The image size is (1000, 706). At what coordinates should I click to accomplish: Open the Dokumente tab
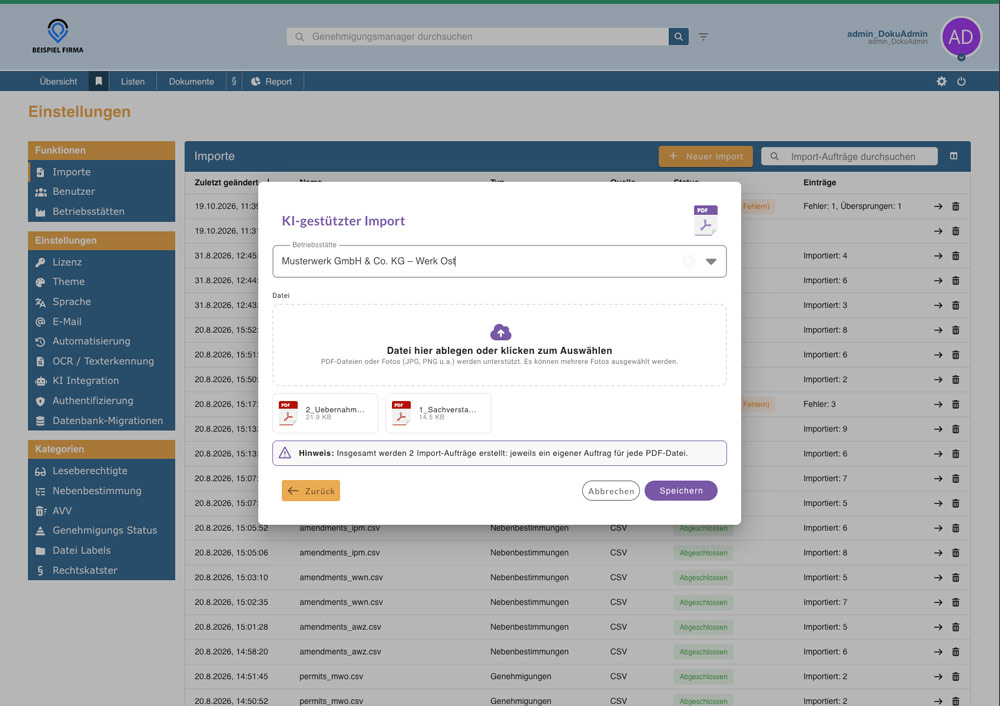click(191, 82)
